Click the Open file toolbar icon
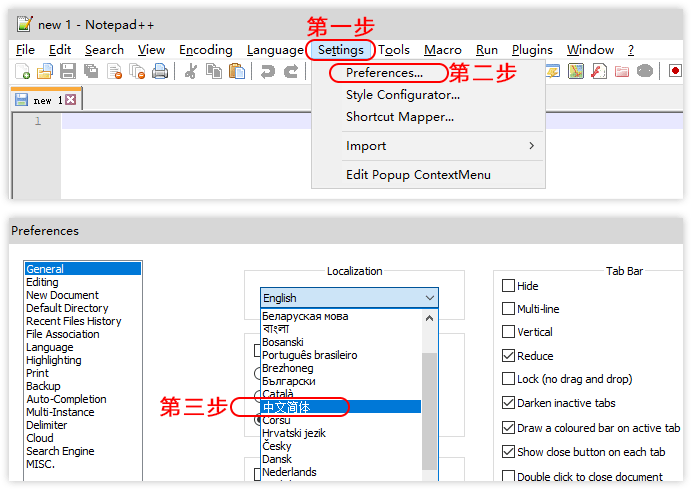Image resolution: width=691 pixels, height=490 pixels. [45, 71]
